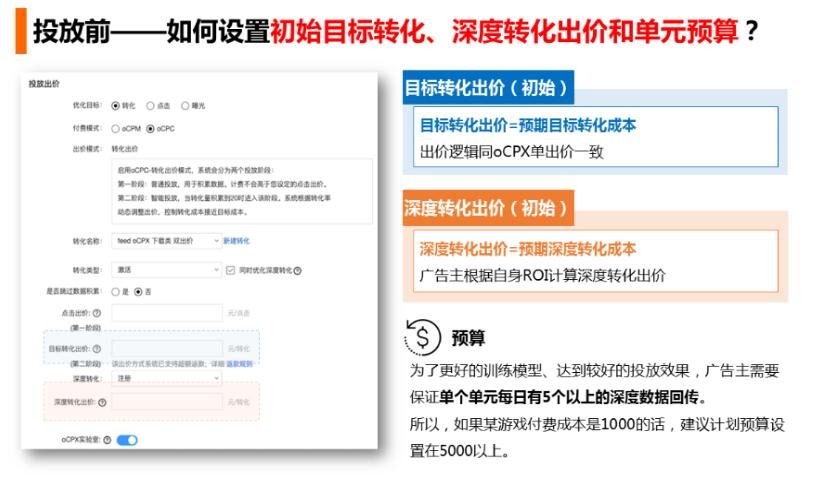Viewport: 832px width, 487px height.
Task: Click help icon next to 点击出价
Action: click(x=97, y=313)
